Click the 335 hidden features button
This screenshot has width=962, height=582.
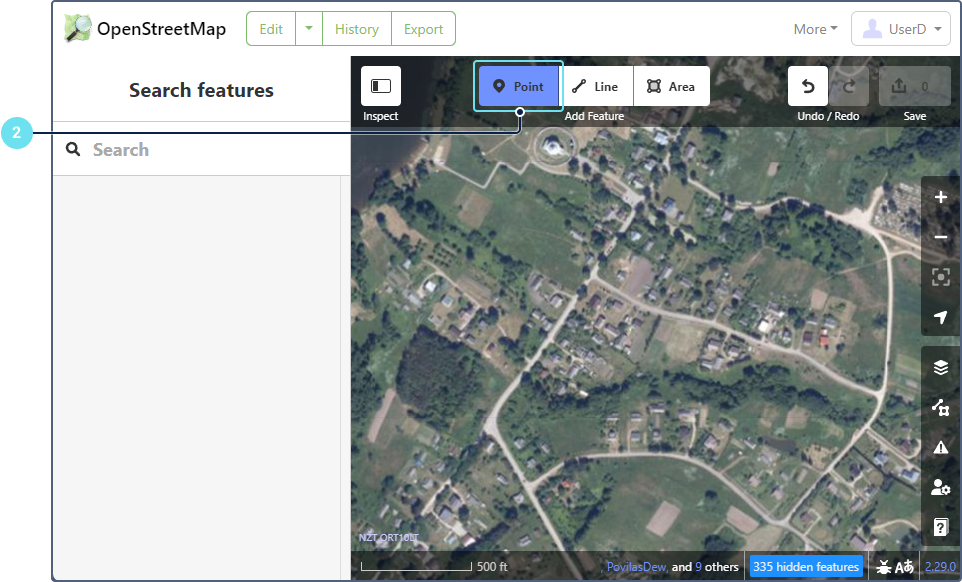coord(805,566)
